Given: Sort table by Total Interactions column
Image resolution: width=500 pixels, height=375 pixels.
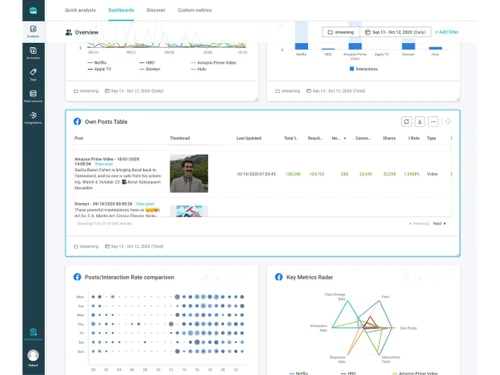Looking at the screenshot, I should 291,138.
